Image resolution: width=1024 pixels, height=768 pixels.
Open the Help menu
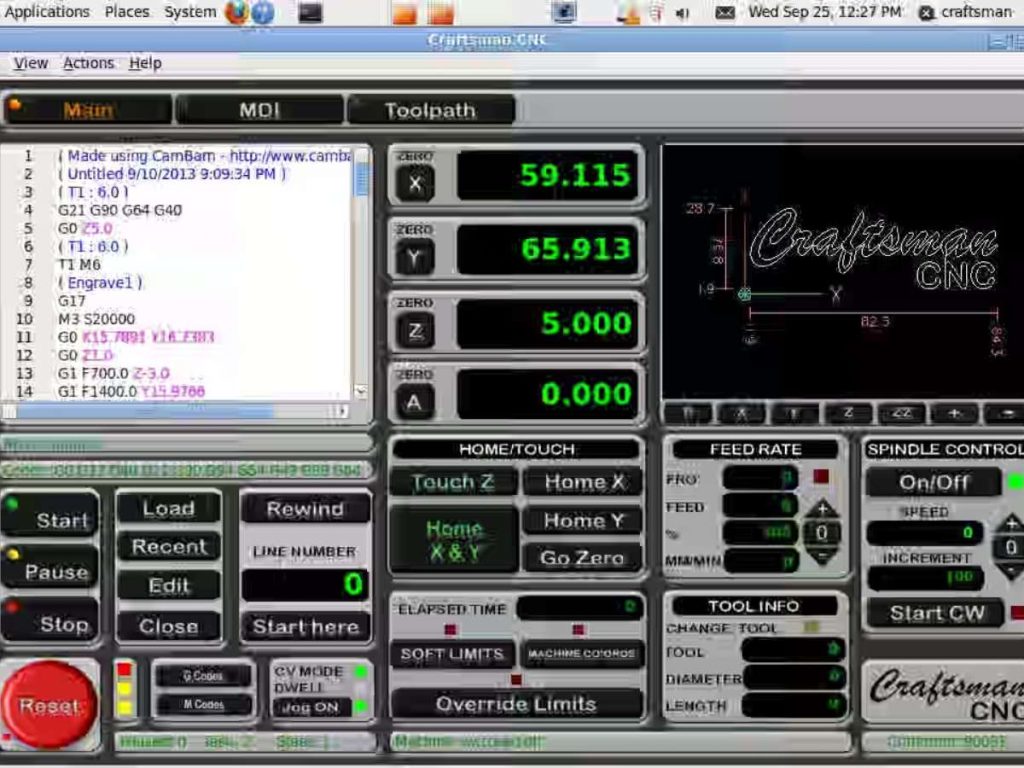[x=145, y=63]
